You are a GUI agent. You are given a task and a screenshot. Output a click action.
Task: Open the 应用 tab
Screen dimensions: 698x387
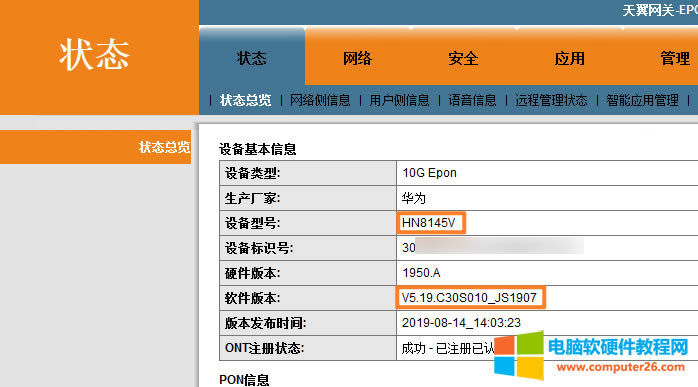569,58
